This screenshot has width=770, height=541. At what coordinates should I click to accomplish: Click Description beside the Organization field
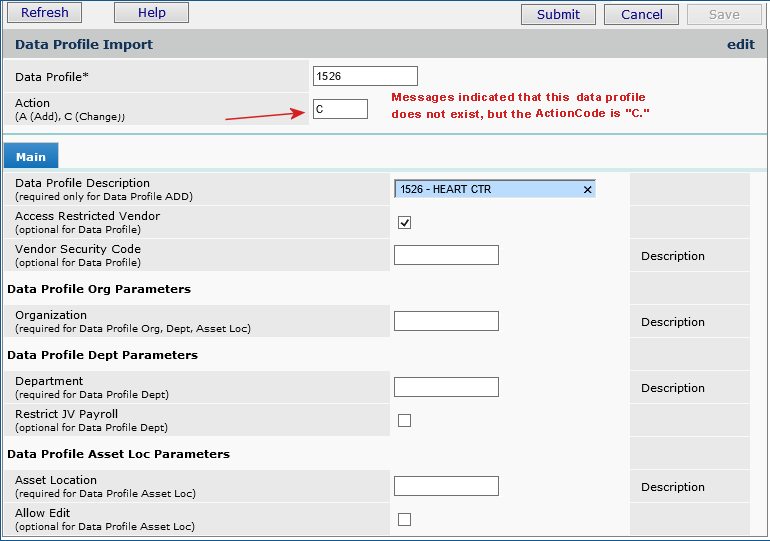click(673, 322)
